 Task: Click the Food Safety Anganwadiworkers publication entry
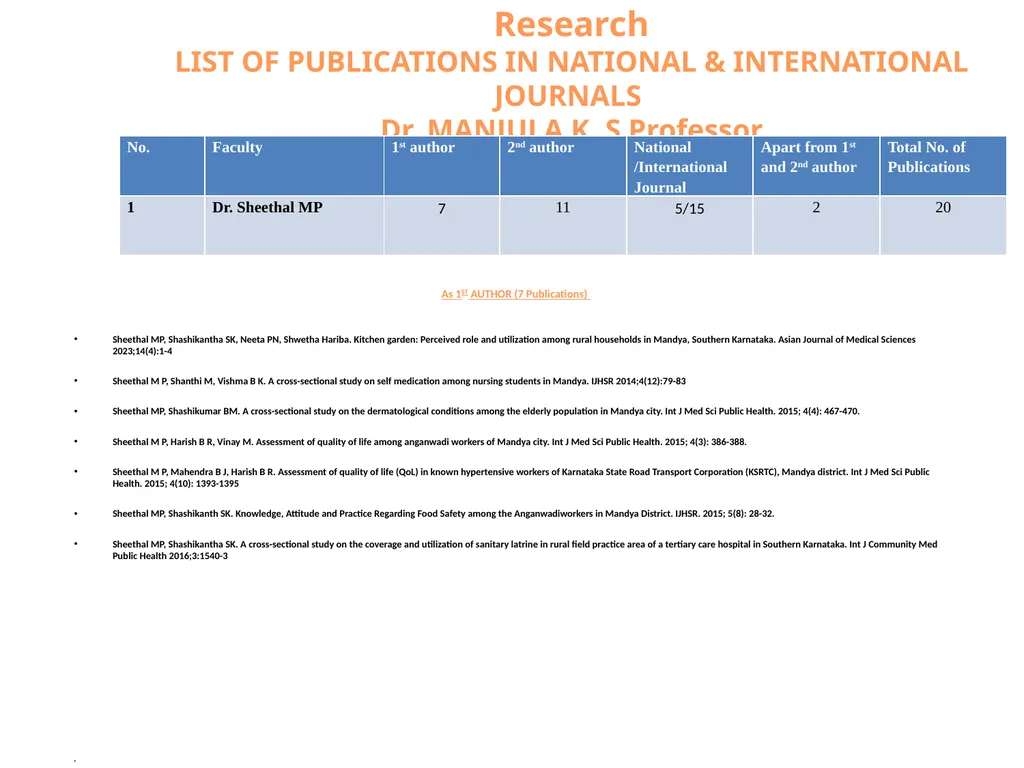coord(443,513)
